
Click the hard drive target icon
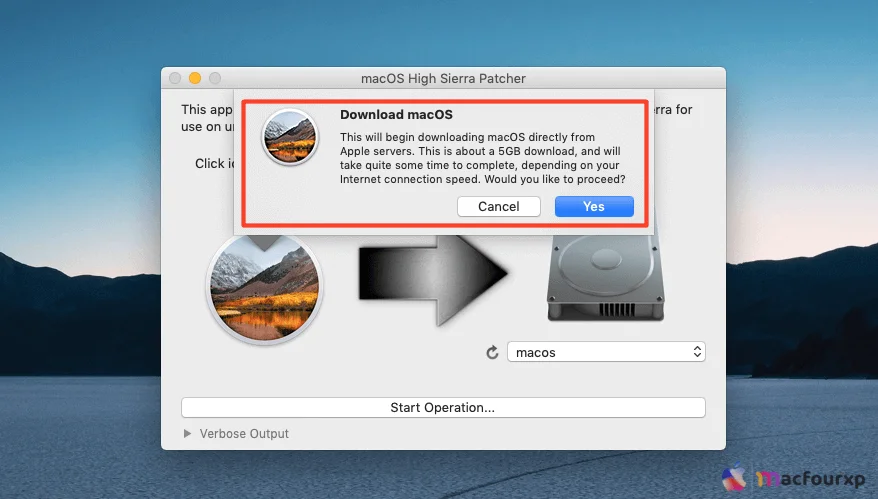click(x=606, y=278)
